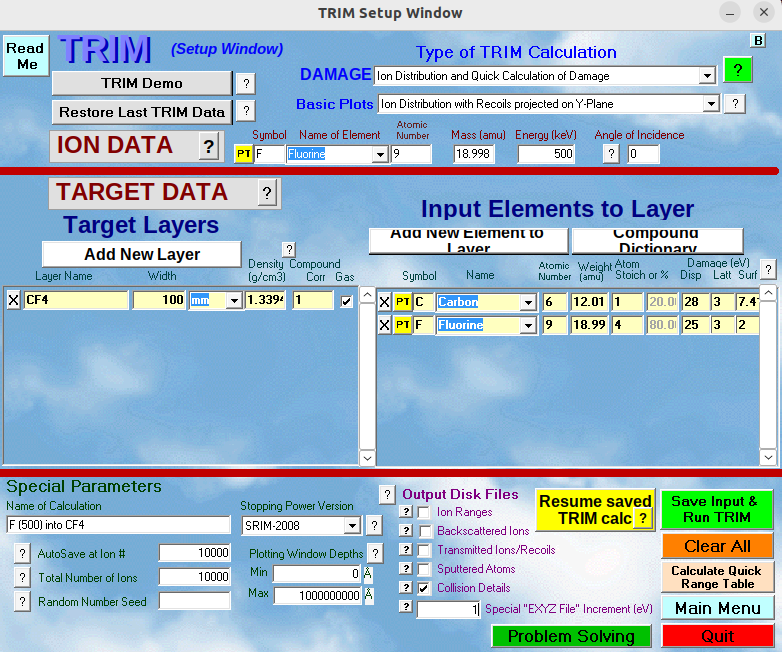Open help for Ion Ranges output
The width and height of the screenshot is (782, 652).
point(406,511)
